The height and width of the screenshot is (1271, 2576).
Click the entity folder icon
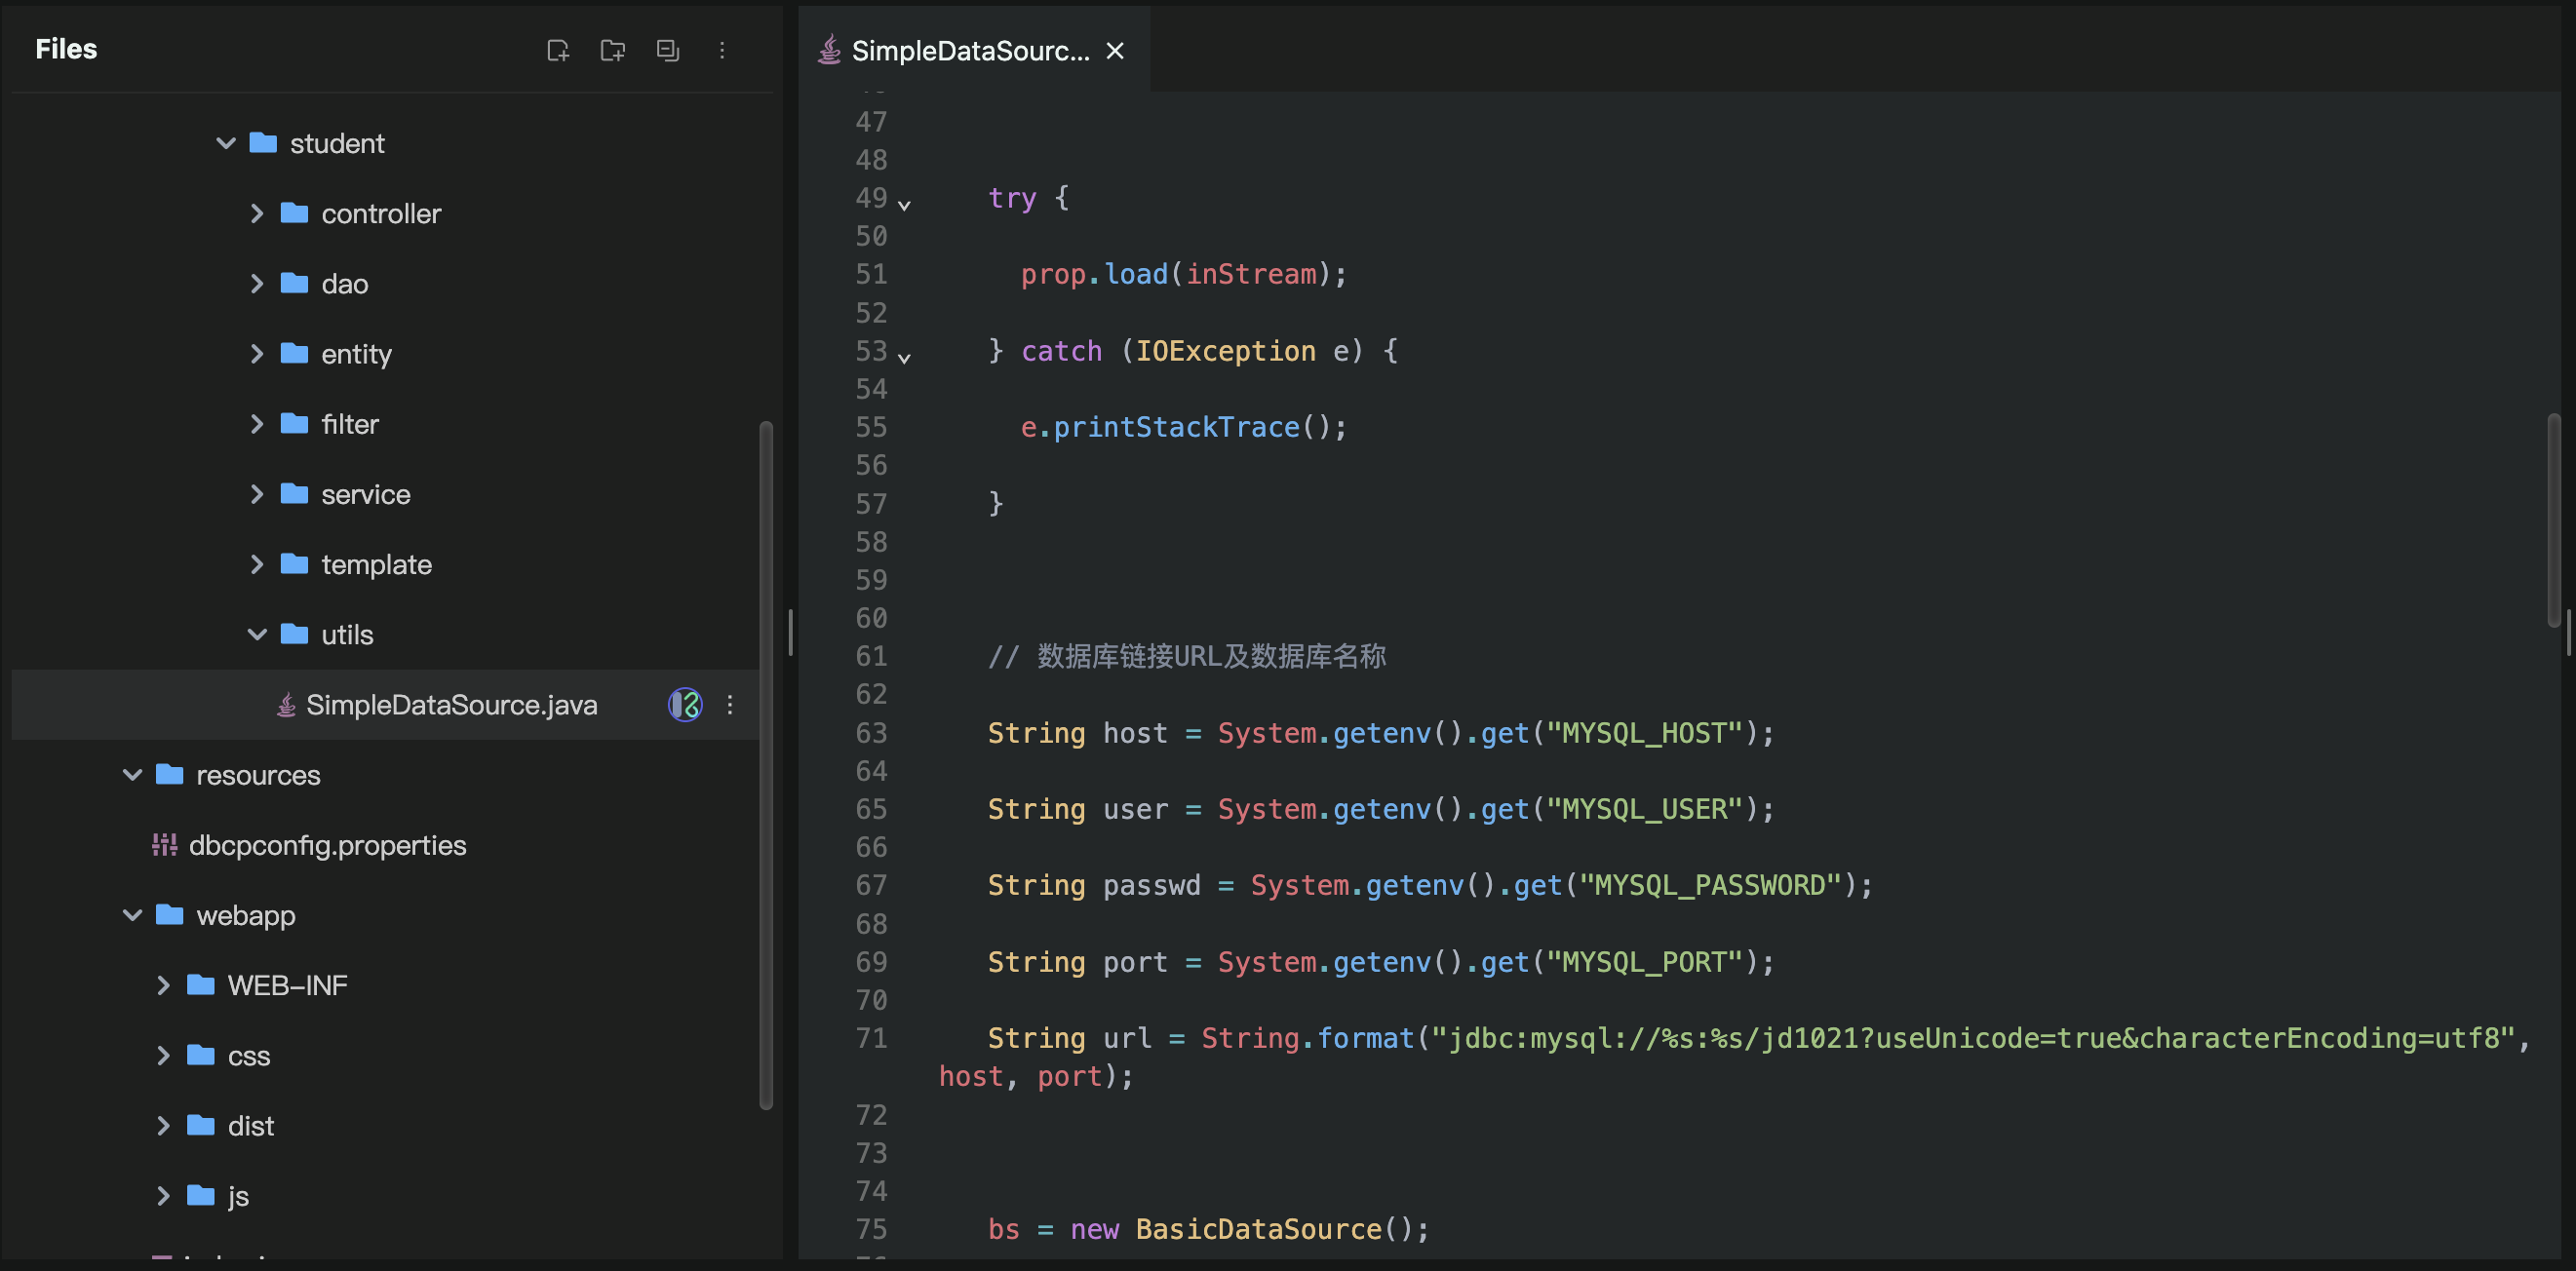point(294,353)
